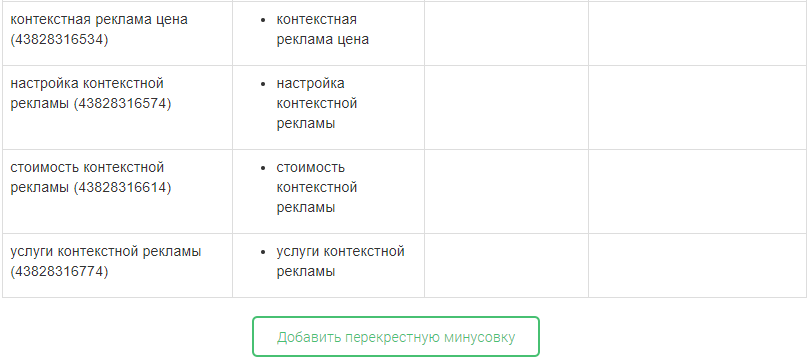This screenshot has width=808, height=362.
Task: Click the bulleted phrase стоимость контекстной рекламы
Action: pyautogui.click(x=317, y=188)
